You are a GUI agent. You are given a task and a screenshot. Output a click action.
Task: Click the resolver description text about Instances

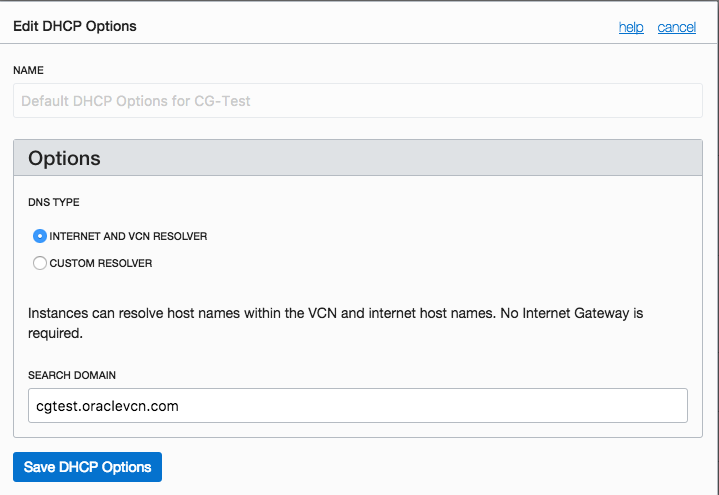335,313
